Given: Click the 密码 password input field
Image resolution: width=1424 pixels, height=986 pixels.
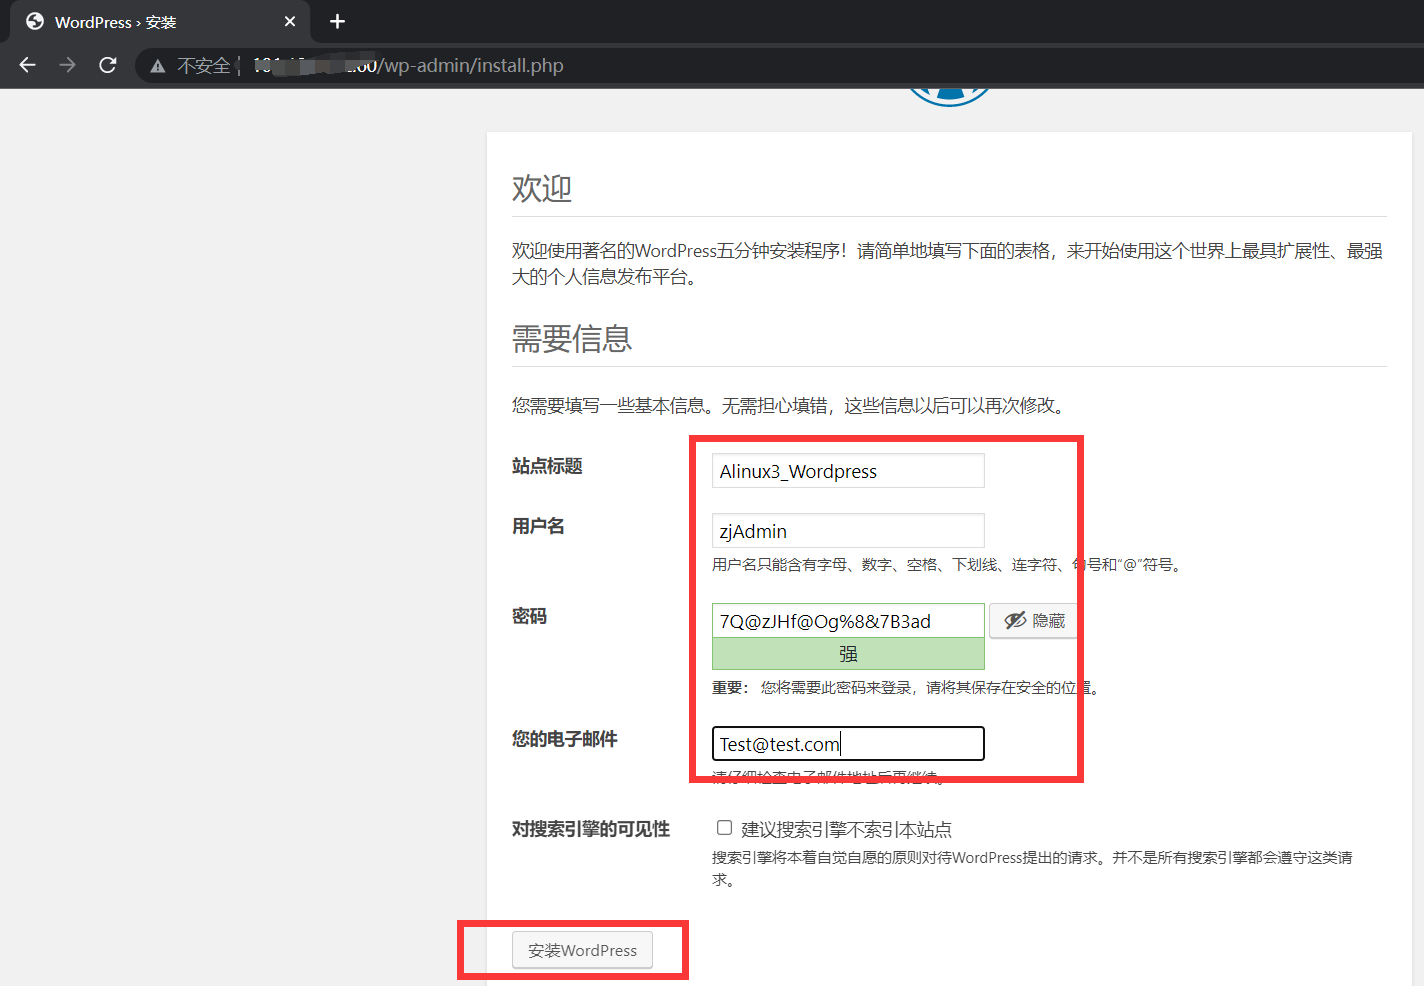Looking at the screenshot, I should click(x=848, y=621).
